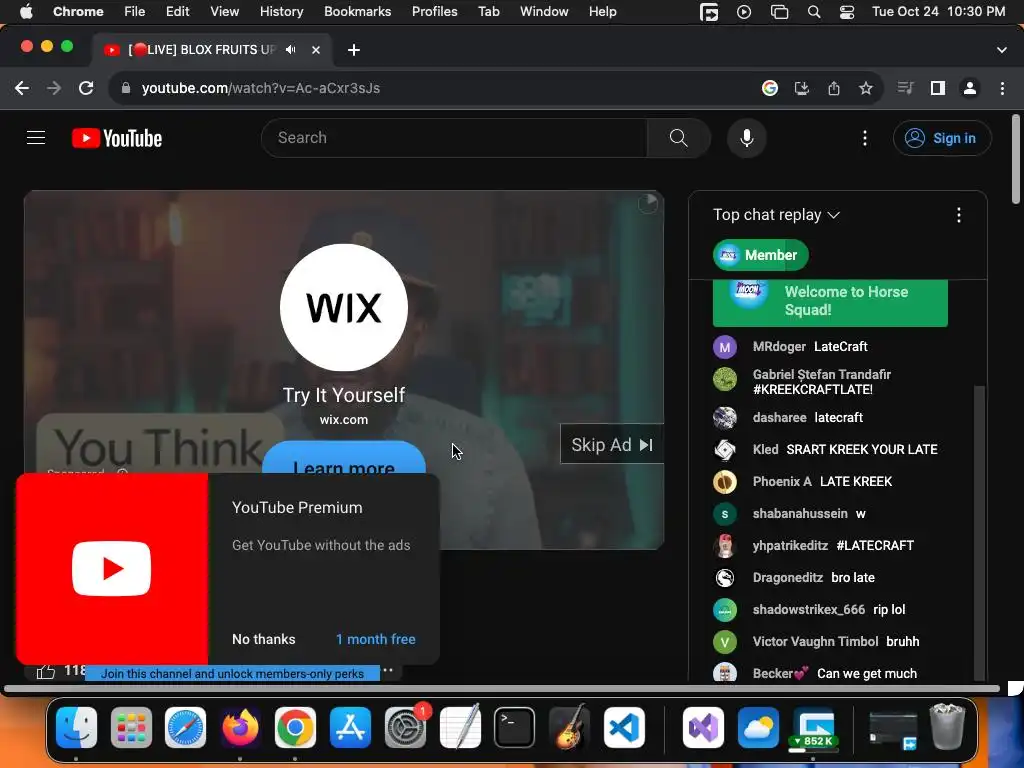Like the video with thumbs-up icon

pos(46,671)
